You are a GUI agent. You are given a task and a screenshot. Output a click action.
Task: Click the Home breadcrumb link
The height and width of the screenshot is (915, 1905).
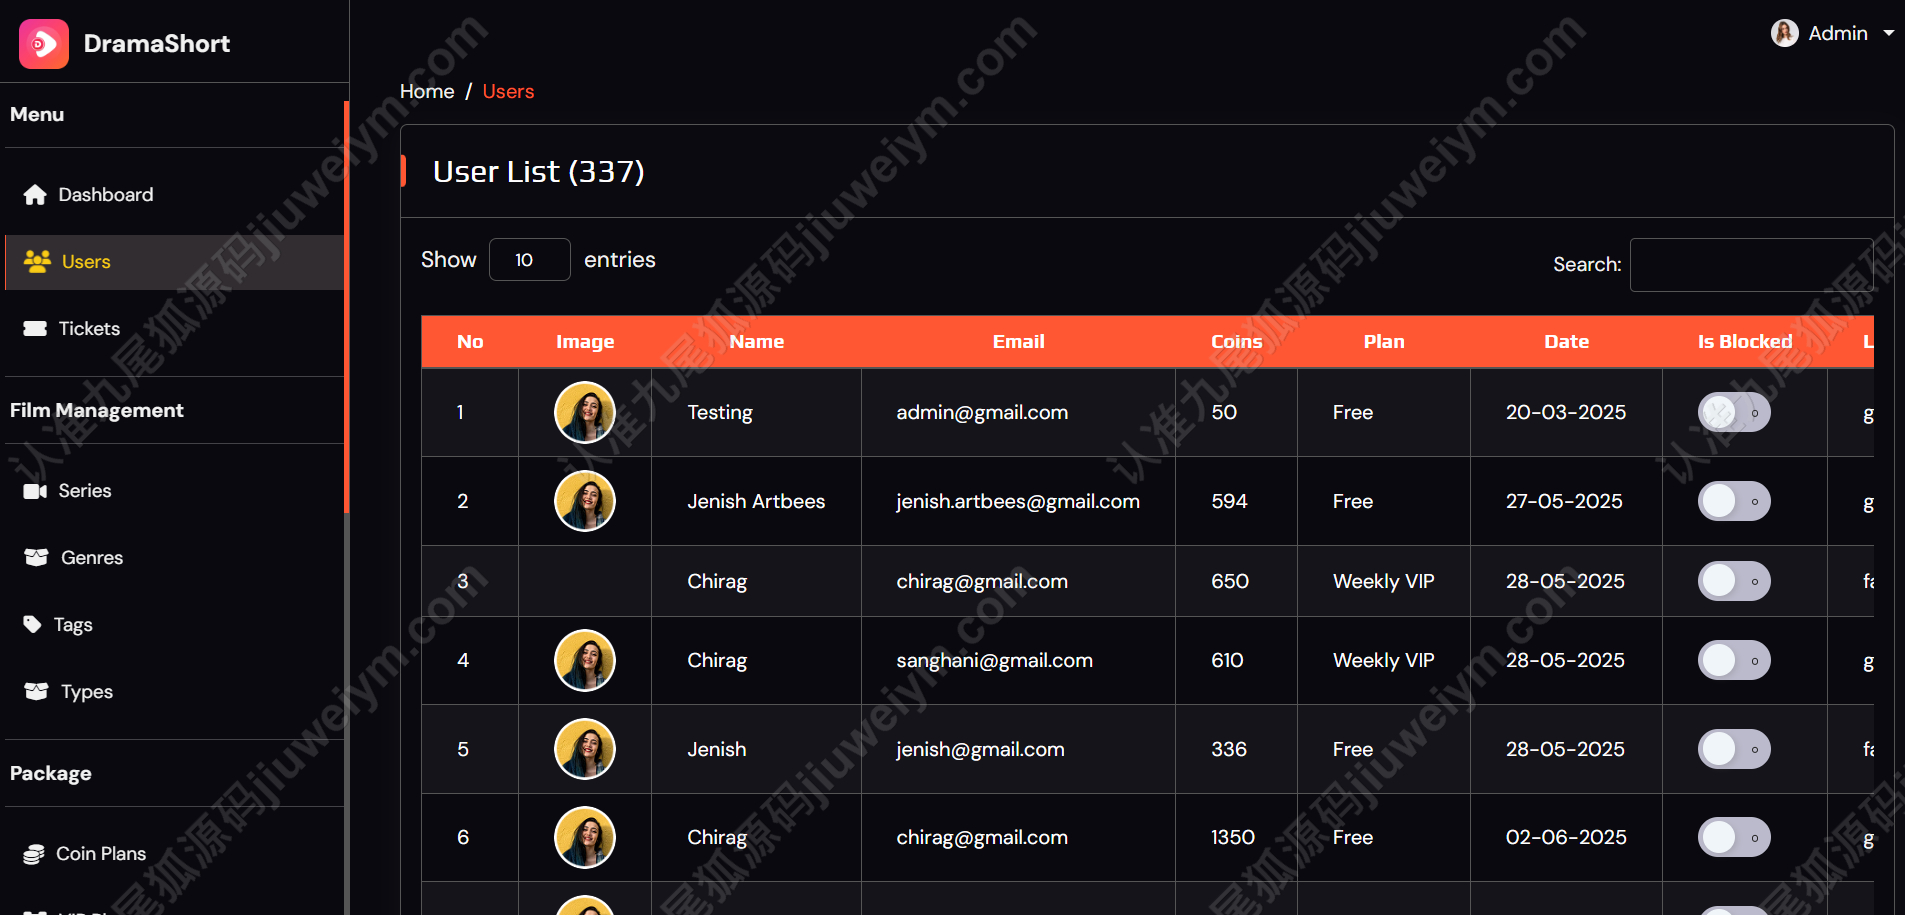coord(427,91)
